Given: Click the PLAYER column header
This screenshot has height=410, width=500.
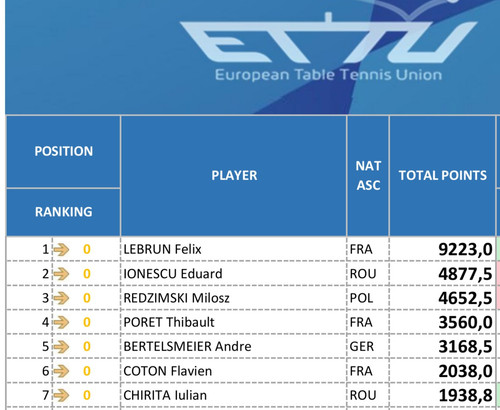Looking at the screenshot, I should click(x=234, y=176).
